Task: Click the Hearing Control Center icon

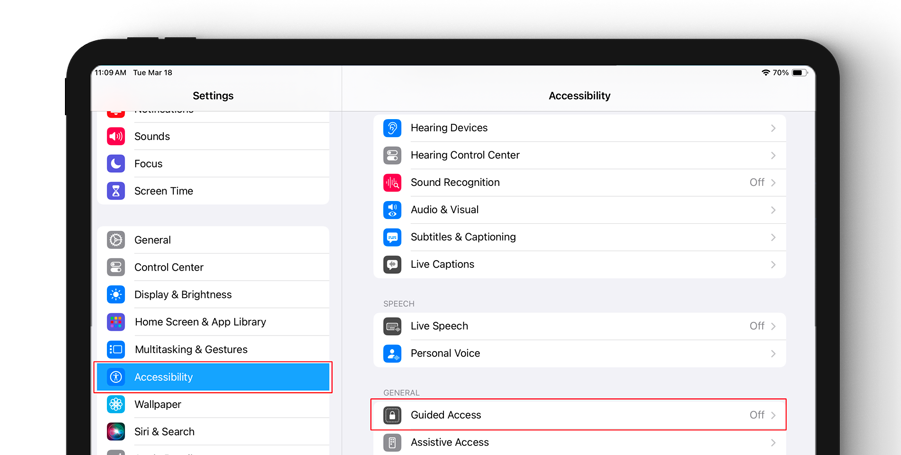Action: point(392,155)
